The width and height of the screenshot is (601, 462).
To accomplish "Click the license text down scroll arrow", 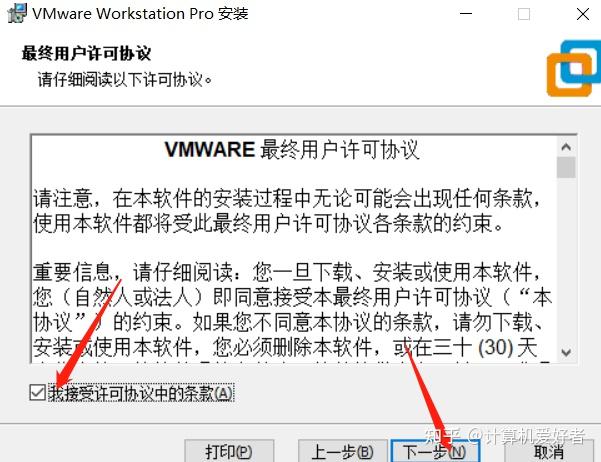I will tap(566, 352).
